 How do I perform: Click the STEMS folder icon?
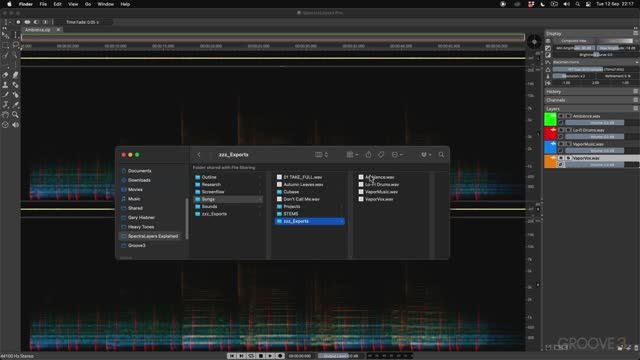[x=279, y=214]
